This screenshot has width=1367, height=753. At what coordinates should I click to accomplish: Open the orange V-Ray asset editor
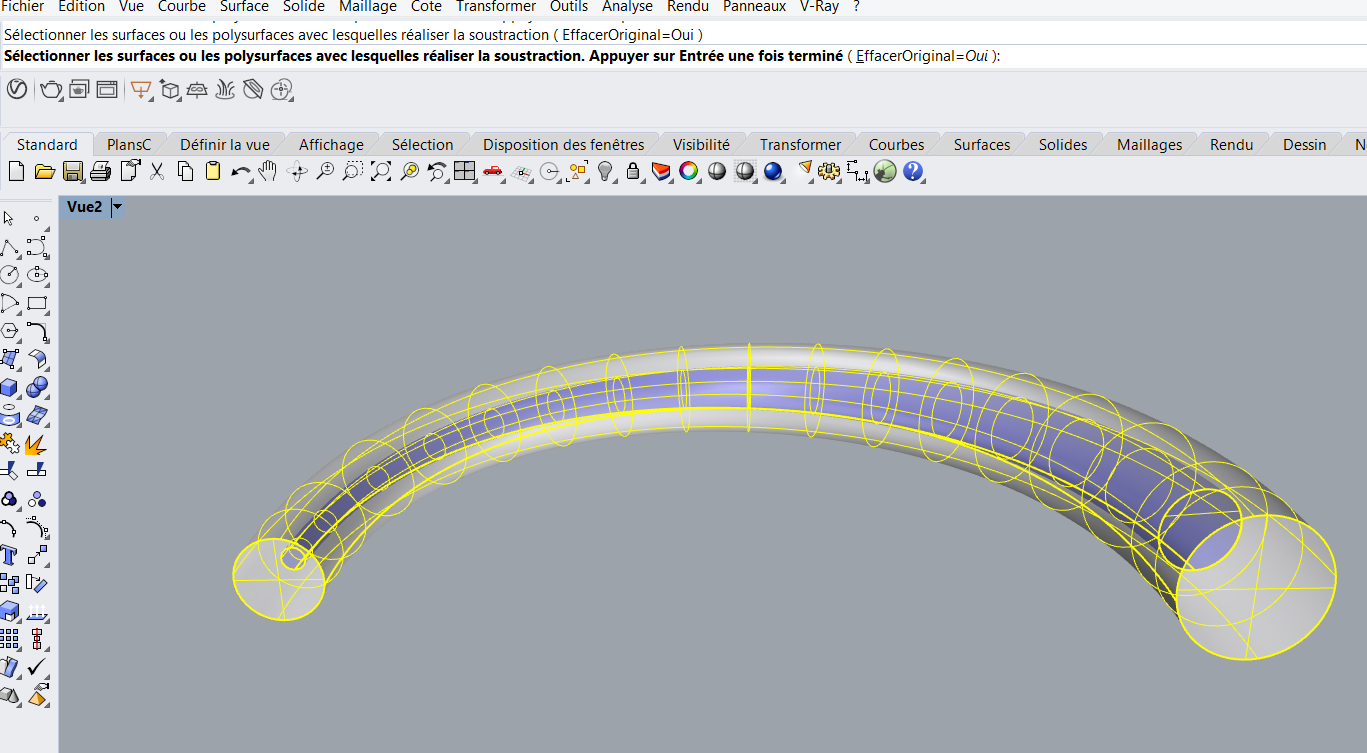click(141, 89)
